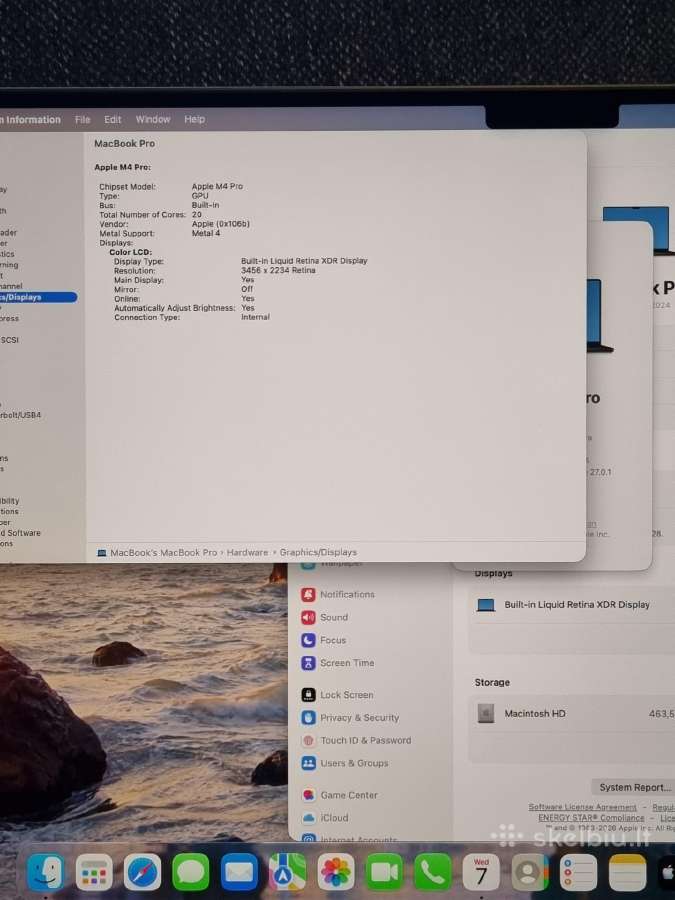Click Hardware in the path bar
The image size is (675, 900).
click(x=247, y=552)
